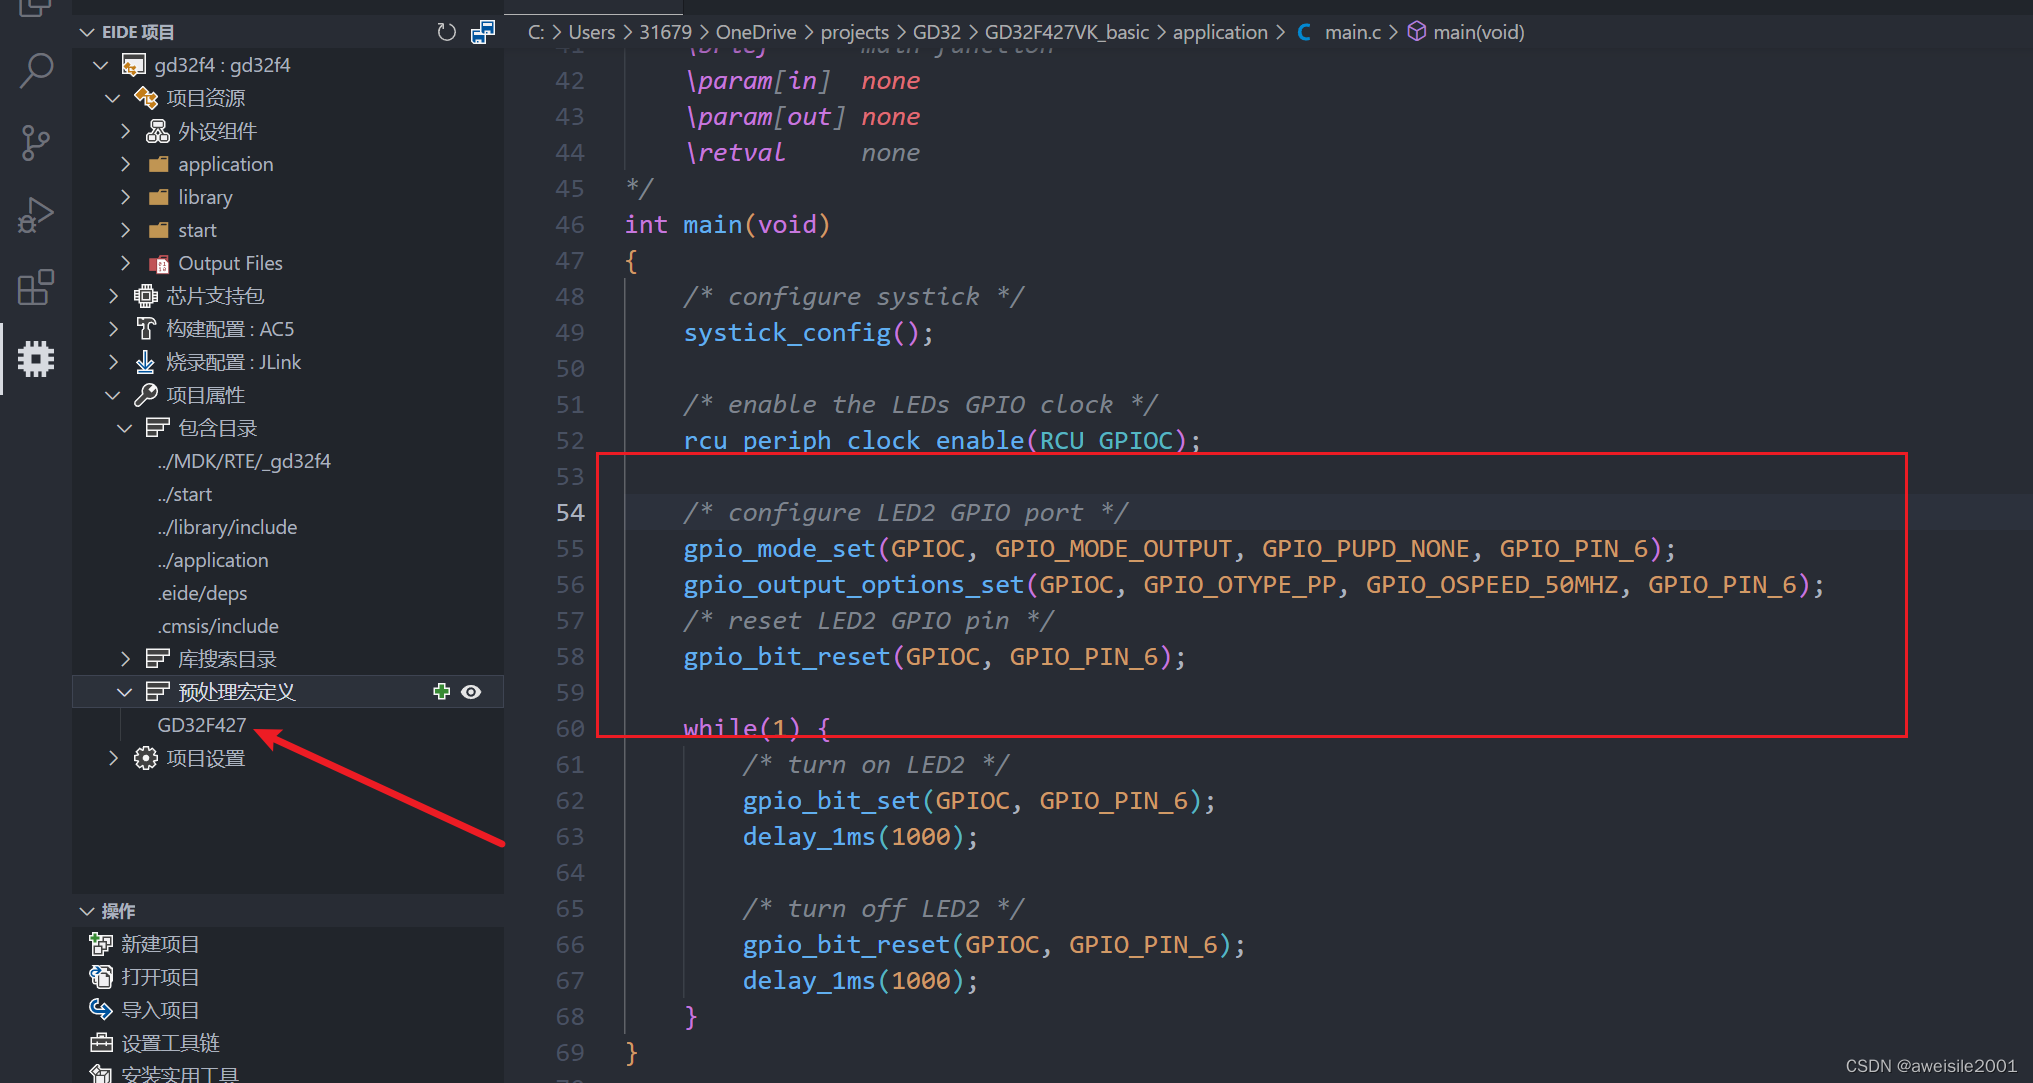Click main.c in the breadcrumb bar
The image size is (2033, 1083).
pyautogui.click(x=1352, y=31)
